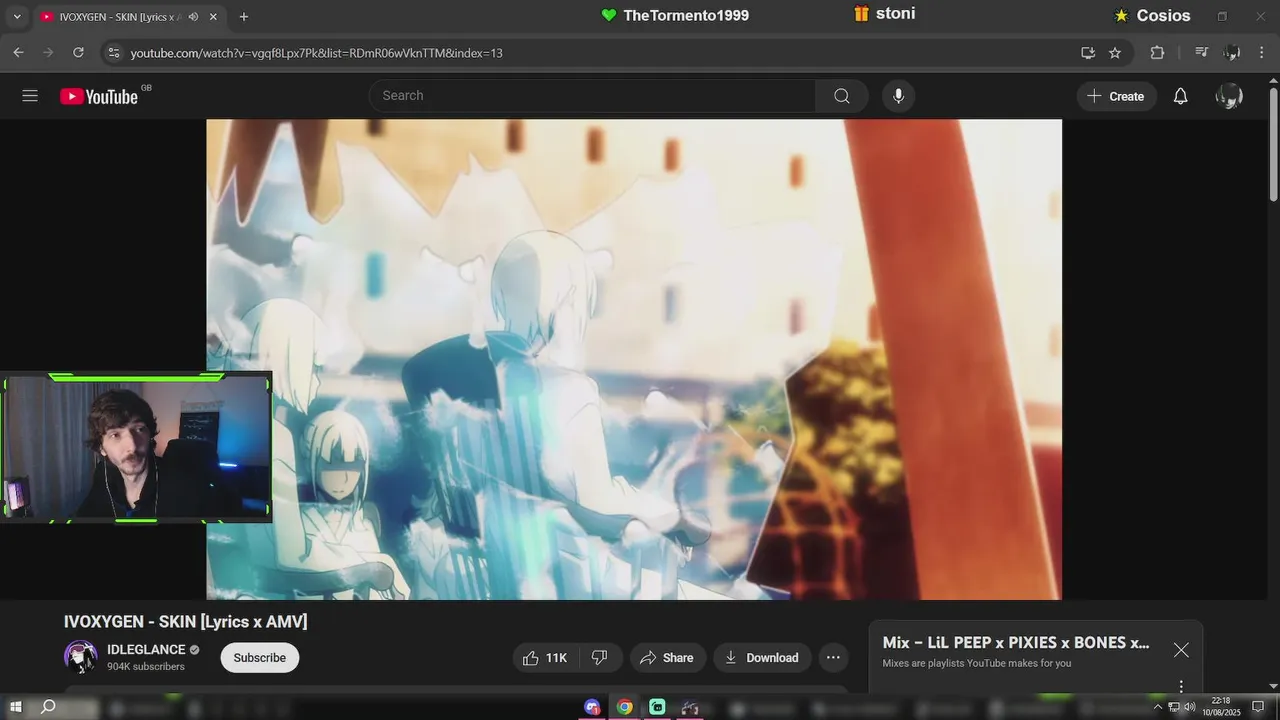Open the Create menu
Viewport: 1280px width, 720px height.
1116,96
